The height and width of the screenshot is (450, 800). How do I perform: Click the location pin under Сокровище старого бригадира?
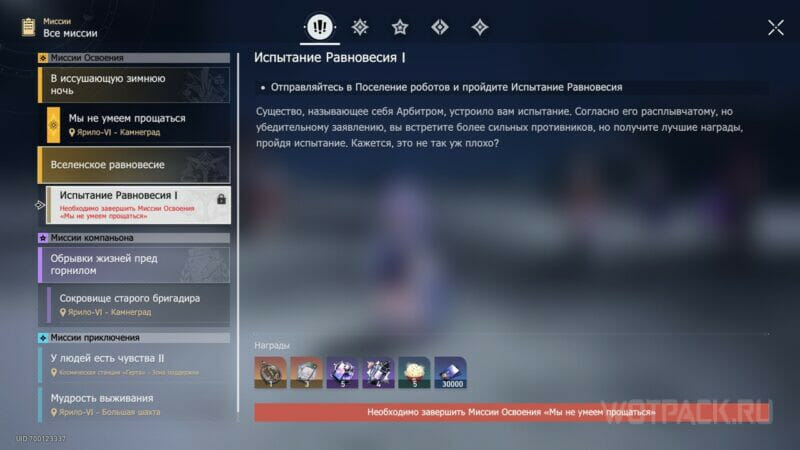pyautogui.click(x=63, y=312)
